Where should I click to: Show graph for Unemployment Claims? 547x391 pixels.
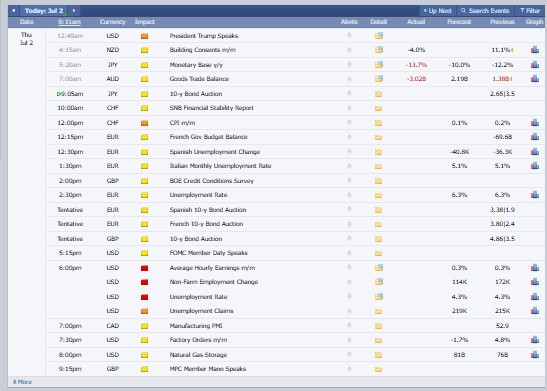point(535,311)
